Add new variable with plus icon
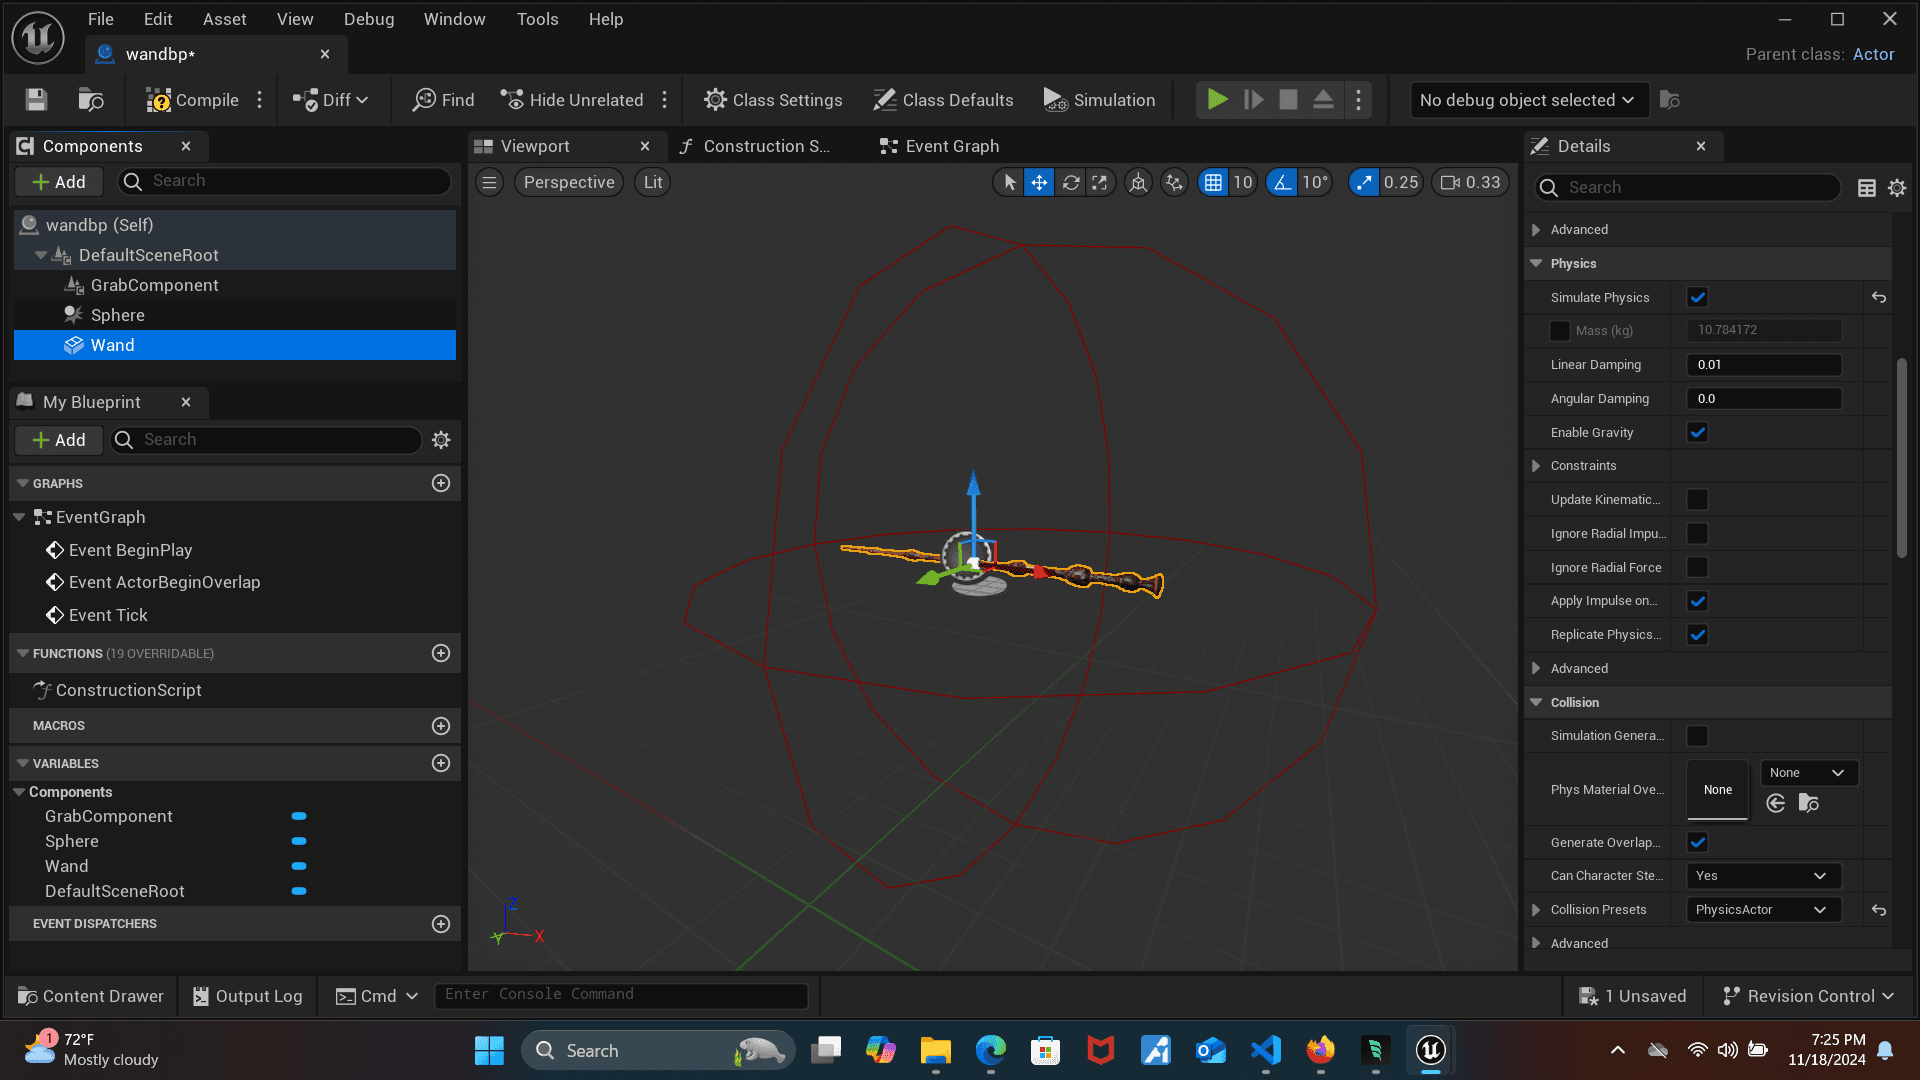The image size is (1920, 1080). click(441, 763)
